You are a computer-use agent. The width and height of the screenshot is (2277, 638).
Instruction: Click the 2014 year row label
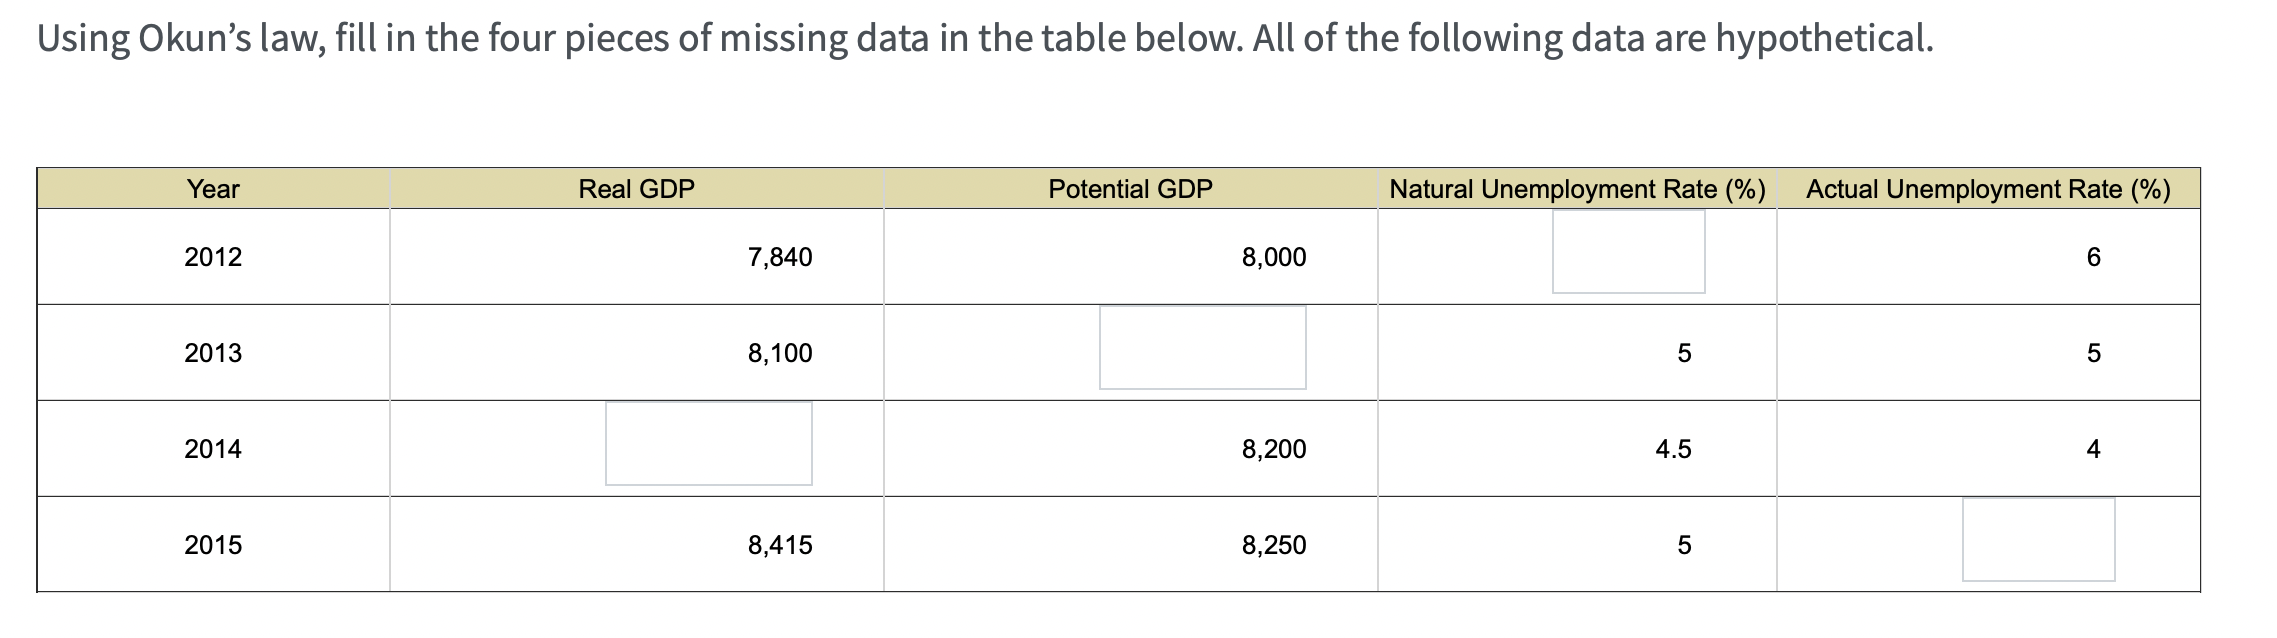pyautogui.click(x=213, y=449)
